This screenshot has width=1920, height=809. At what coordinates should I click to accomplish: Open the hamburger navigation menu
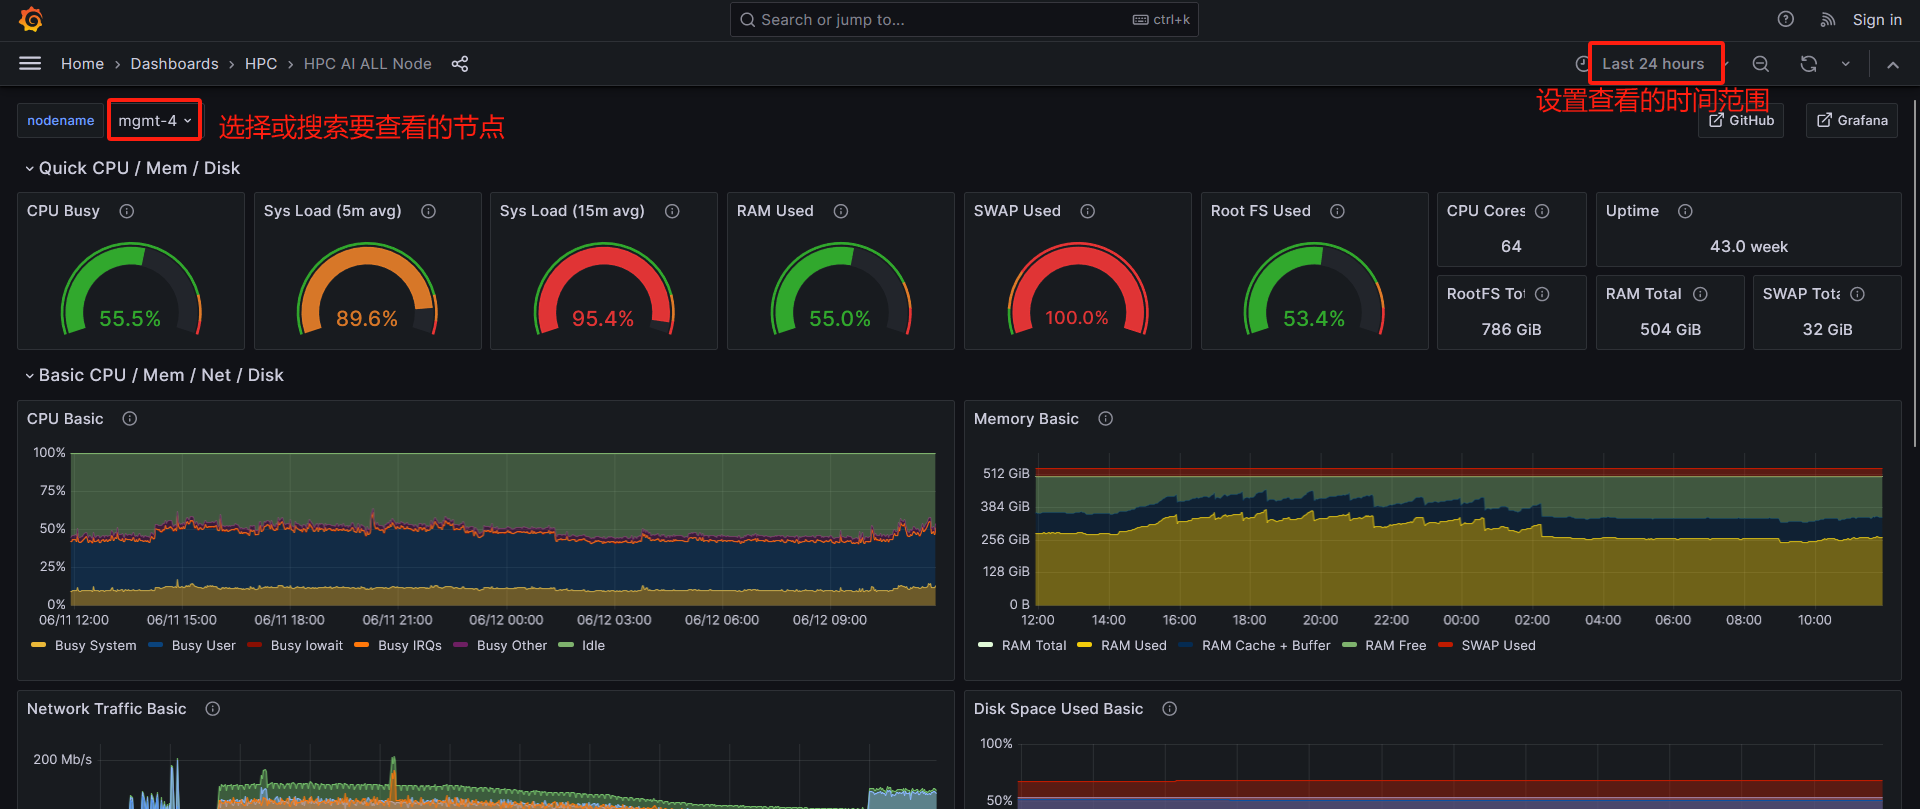30,63
